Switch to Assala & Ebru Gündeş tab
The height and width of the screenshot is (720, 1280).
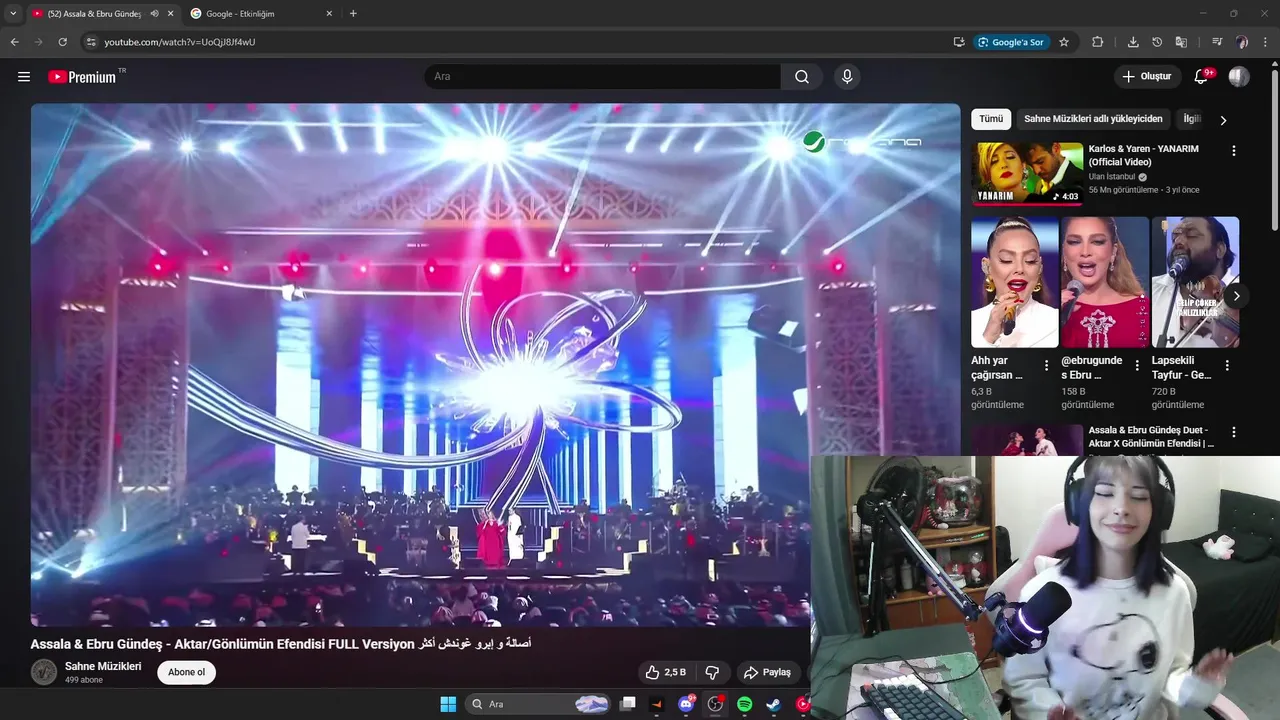(95, 13)
